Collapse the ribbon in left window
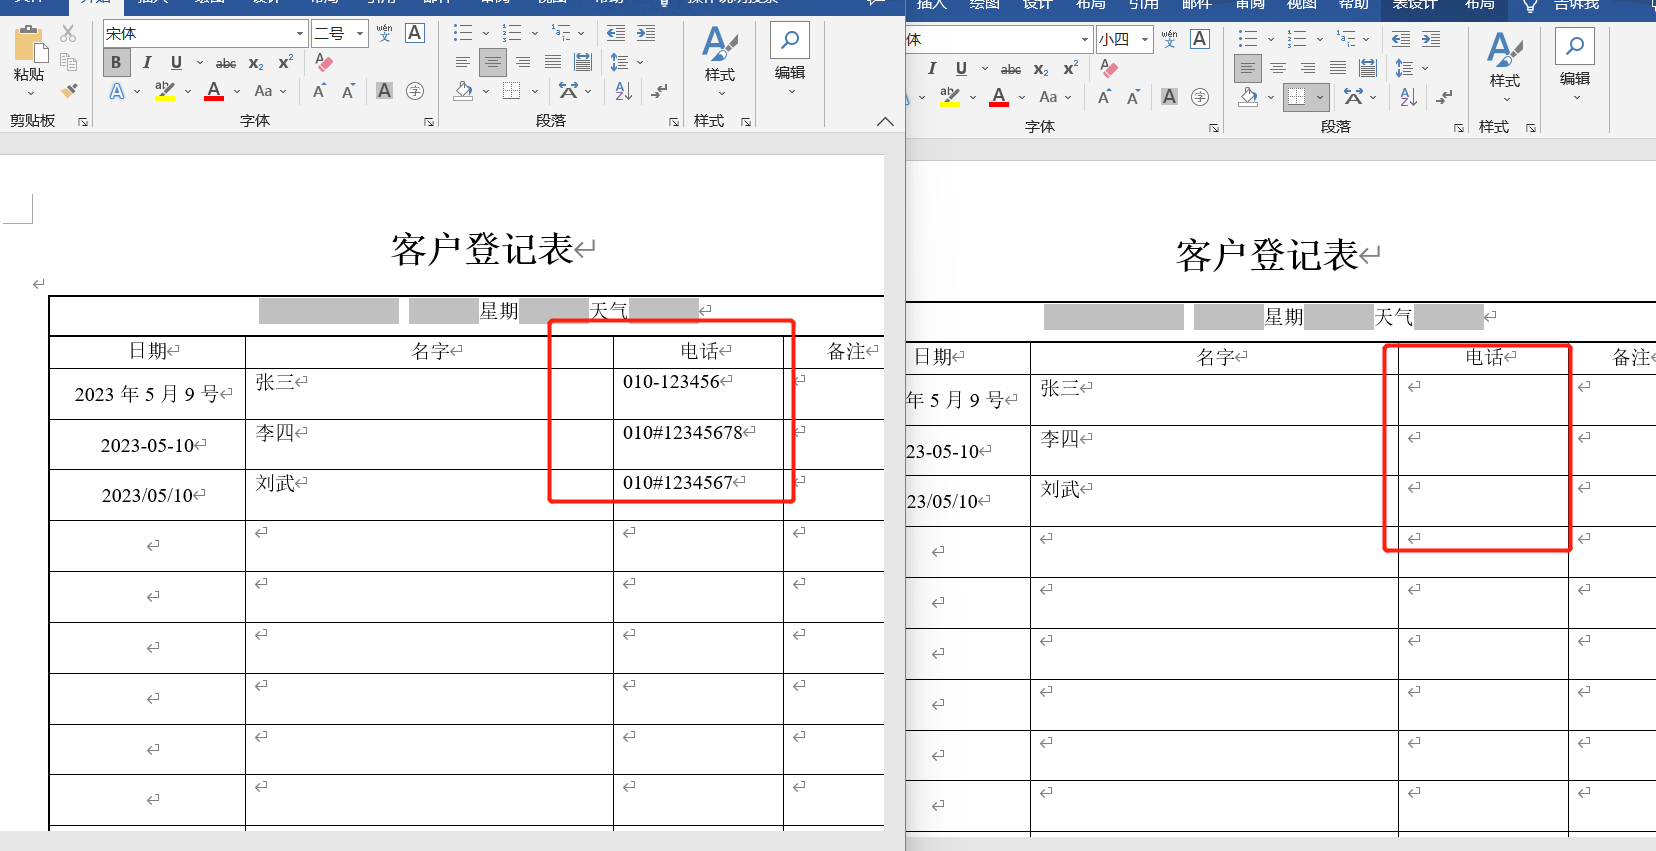This screenshot has height=851, width=1656. (885, 121)
